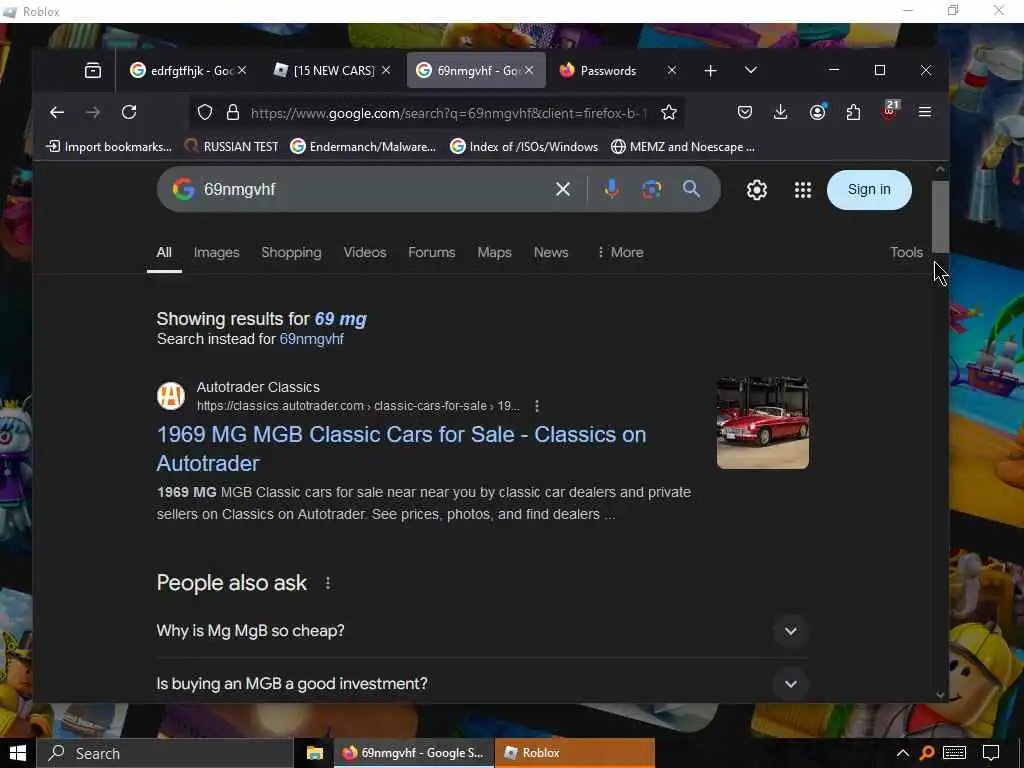List all tabs dropdown arrow

coord(750,70)
